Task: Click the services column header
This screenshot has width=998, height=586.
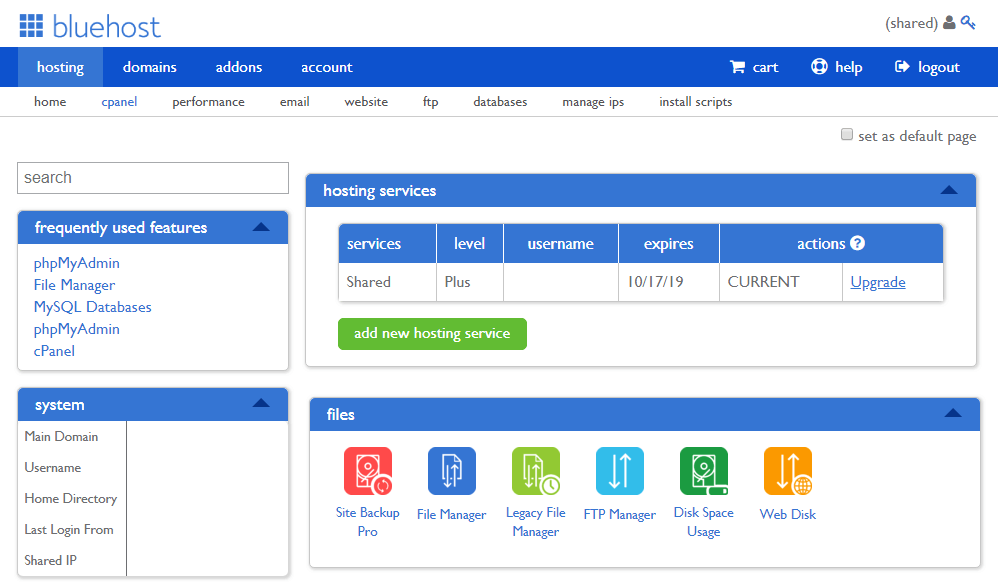Action: coord(388,243)
